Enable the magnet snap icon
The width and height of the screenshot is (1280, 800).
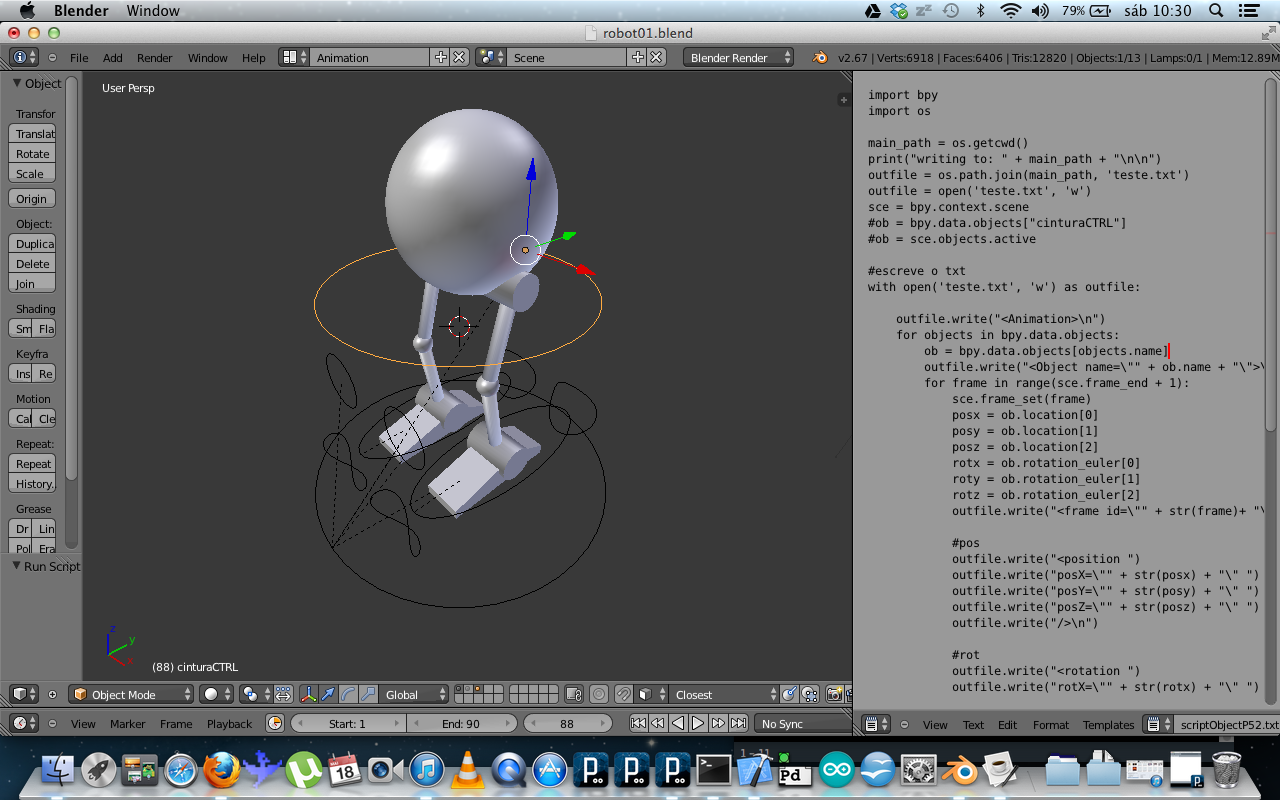click(623, 693)
